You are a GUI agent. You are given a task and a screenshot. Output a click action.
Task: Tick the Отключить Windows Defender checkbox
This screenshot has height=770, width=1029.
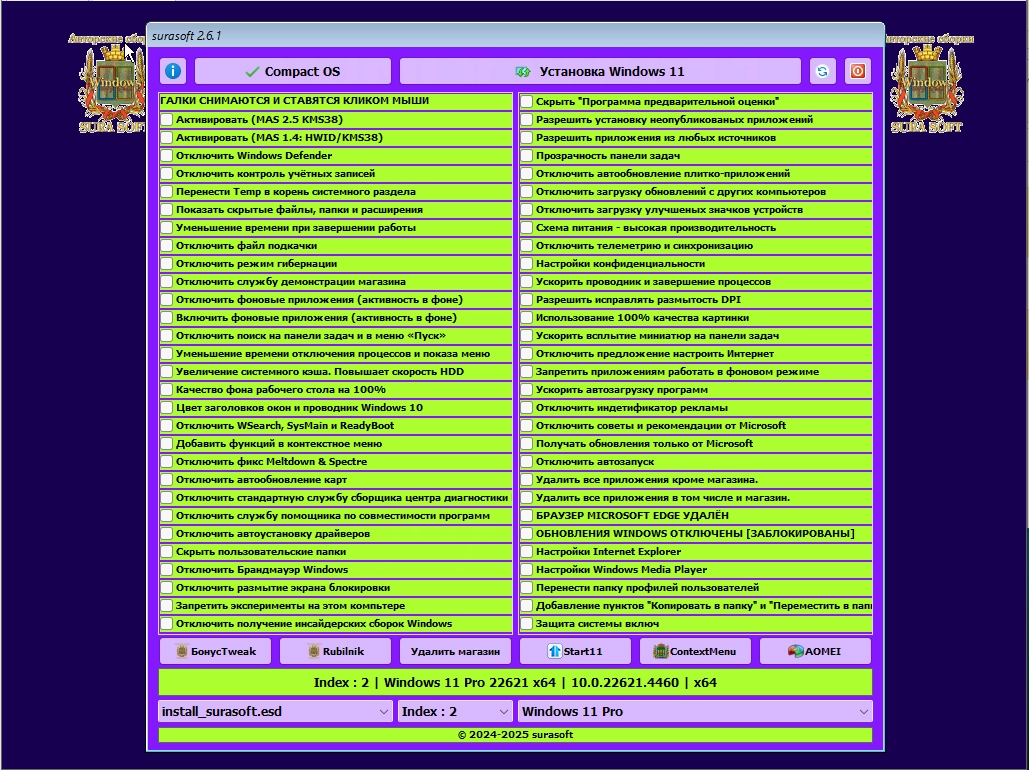[167, 156]
